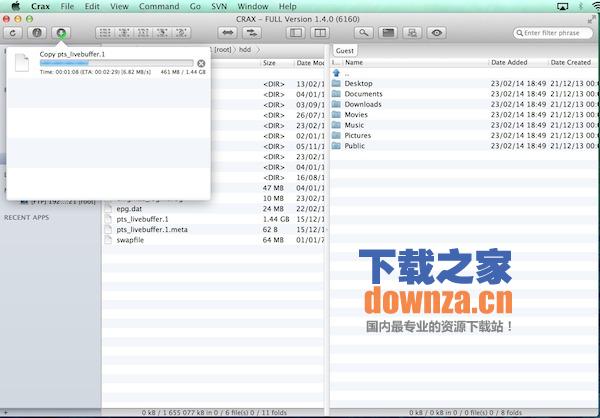Select the Documents folder

(363, 94)
